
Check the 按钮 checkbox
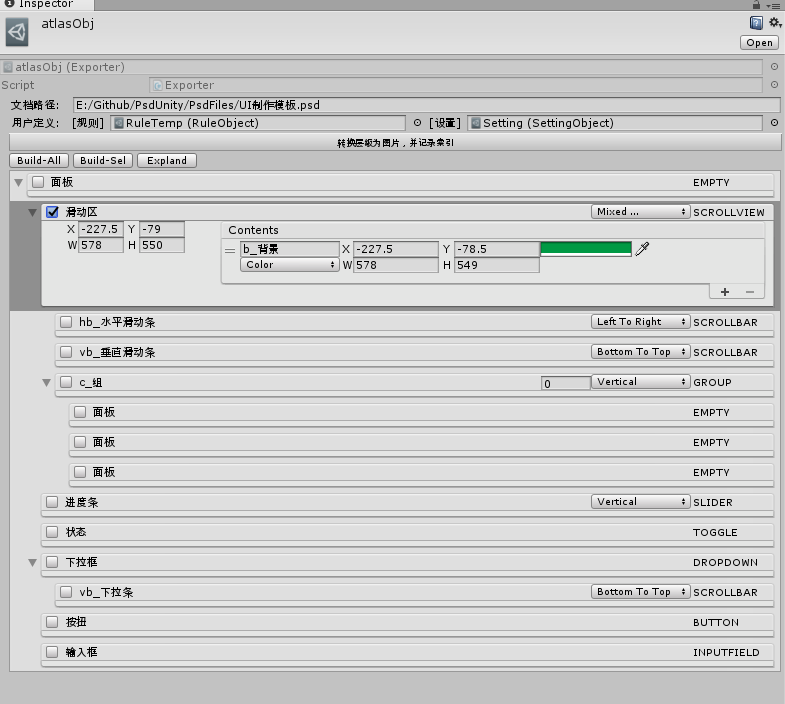[x=52, y=622]
